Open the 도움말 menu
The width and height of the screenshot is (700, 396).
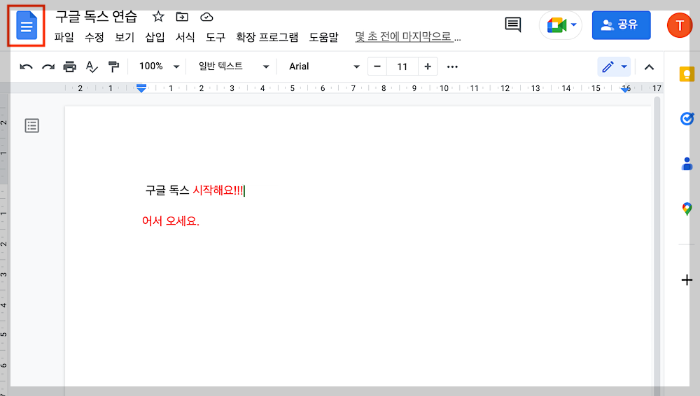[x=324, y=37]
